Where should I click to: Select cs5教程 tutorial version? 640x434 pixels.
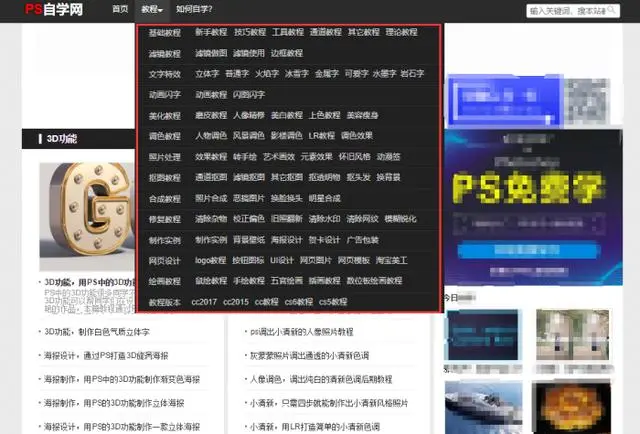pos(333,302)
